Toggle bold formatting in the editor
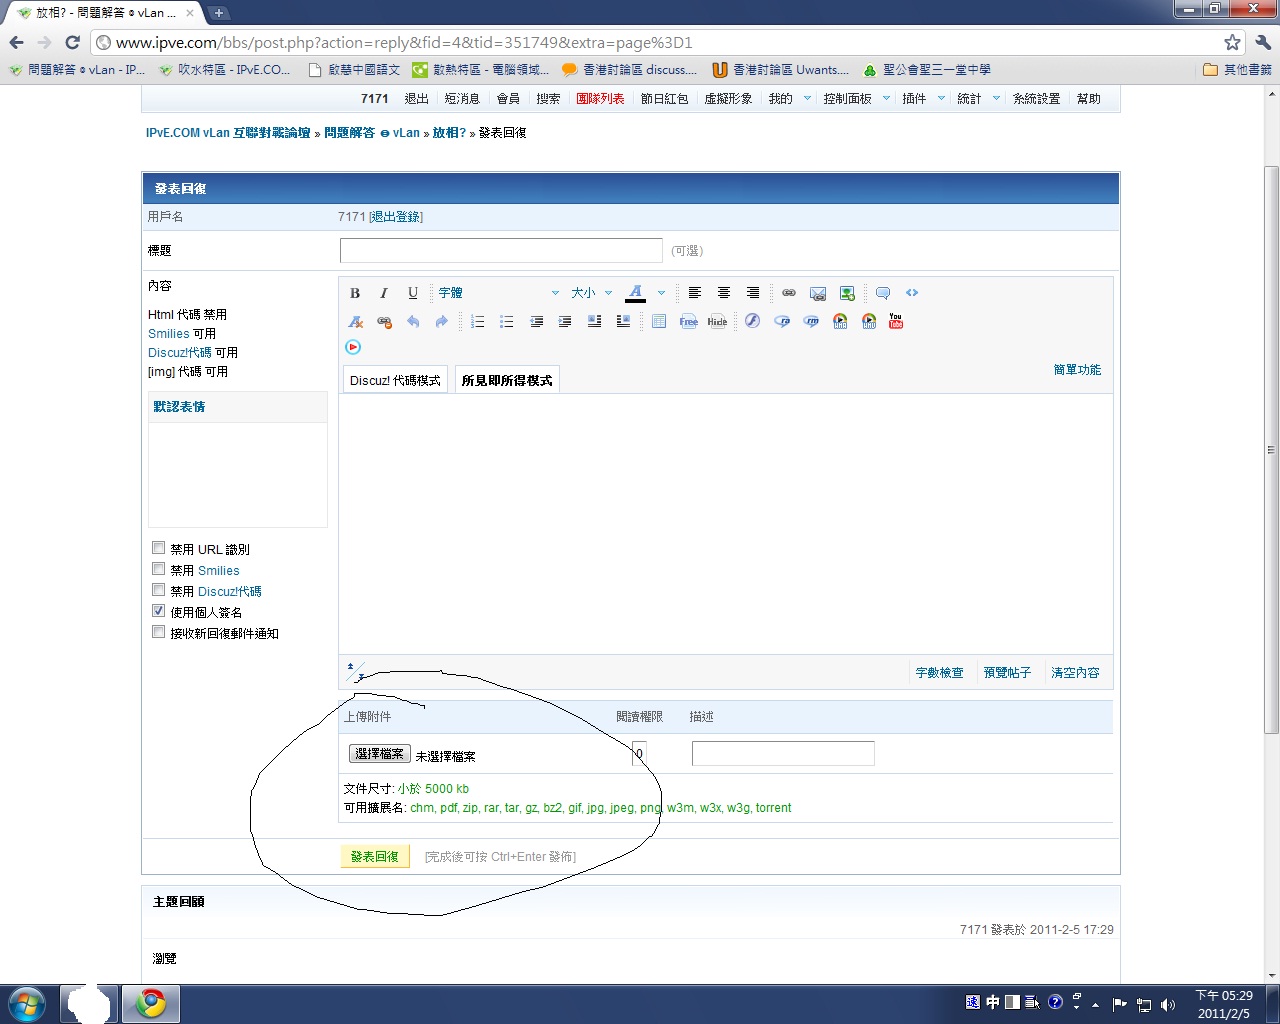This screenshot has height=1024, width=1280. click(355, 293)
